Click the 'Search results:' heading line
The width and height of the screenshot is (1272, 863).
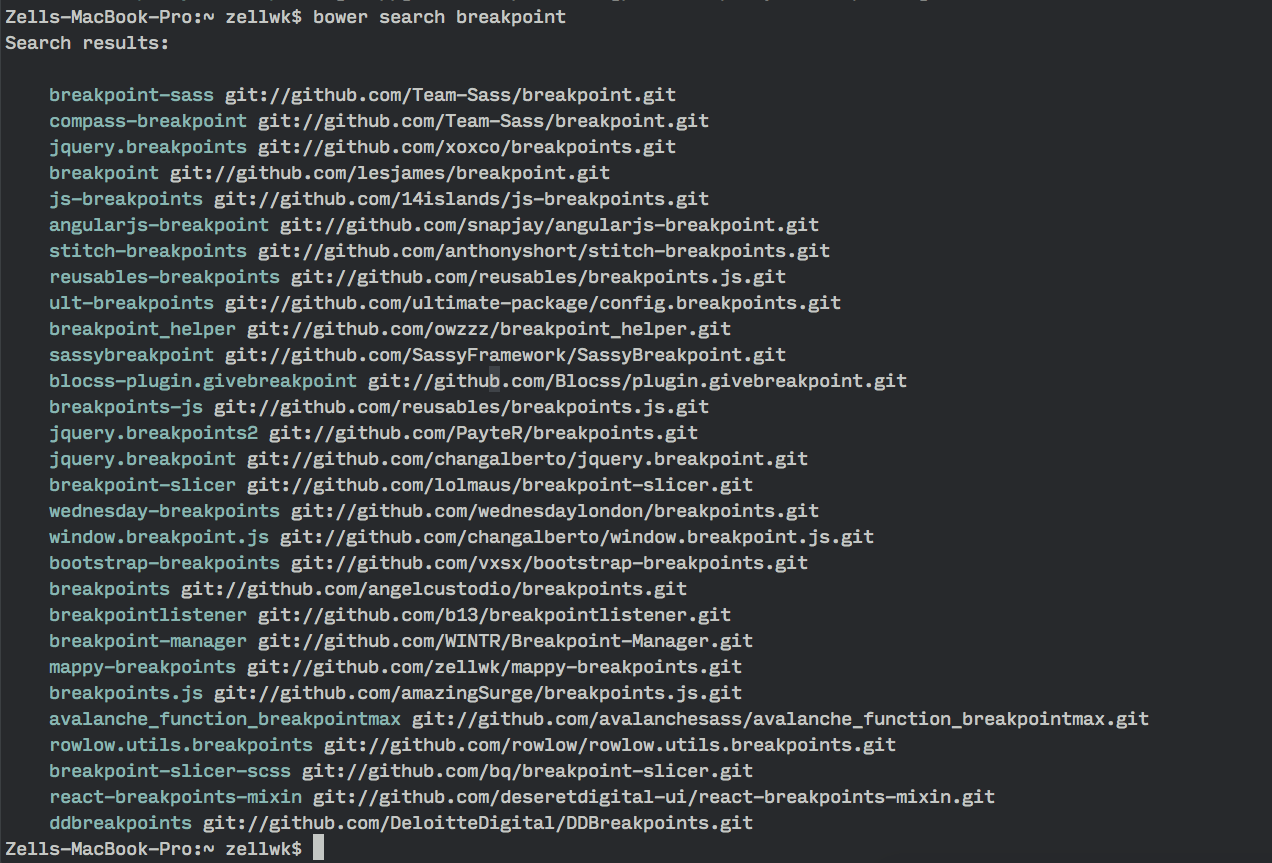point(87,43)
